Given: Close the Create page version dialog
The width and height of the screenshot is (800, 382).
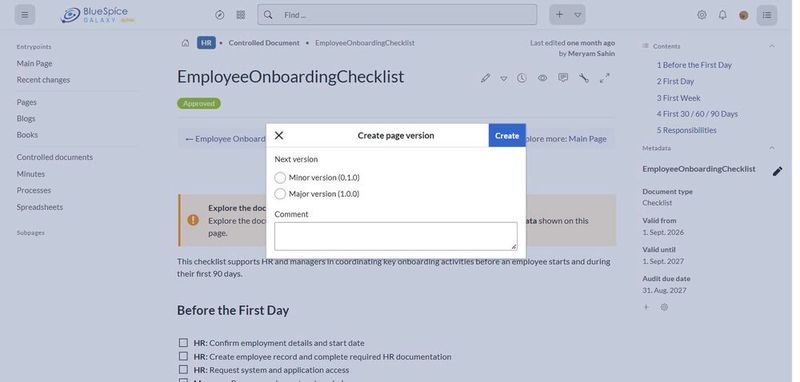Looking at the screenshot, I should [279, 135].
